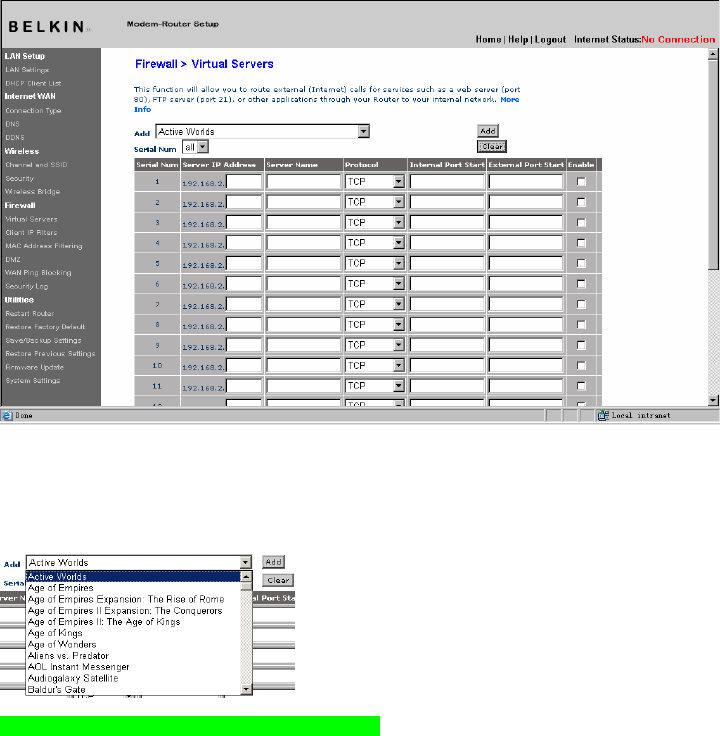The width and height of the screenshot is (720, 736).
Task: Open Protocol dropdown for row 2
Action: [x=375, y=202]
